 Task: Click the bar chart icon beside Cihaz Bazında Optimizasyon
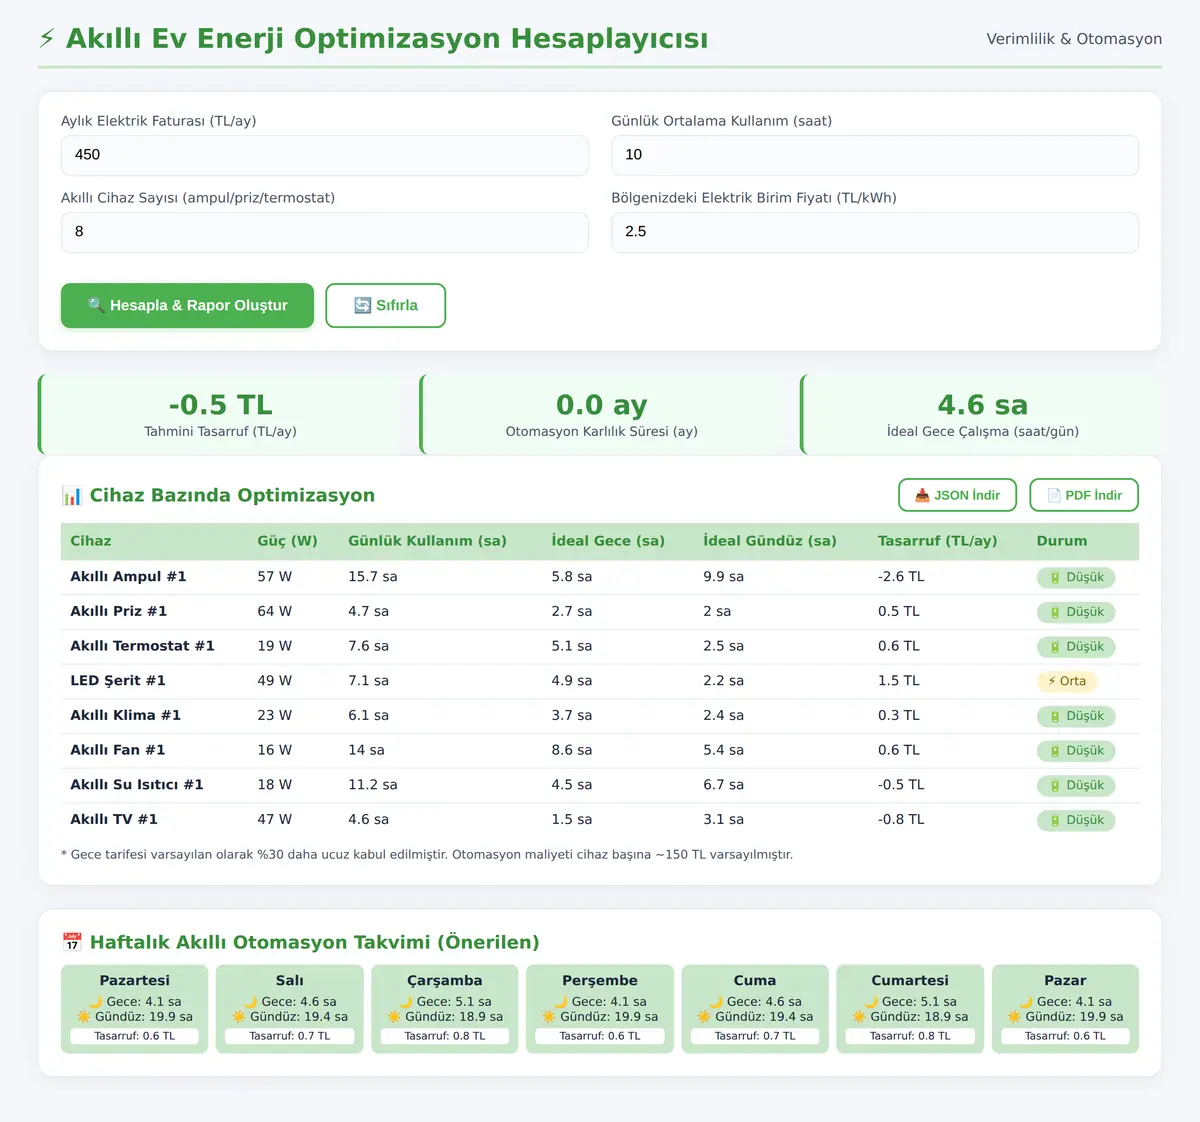pos(72,495)
